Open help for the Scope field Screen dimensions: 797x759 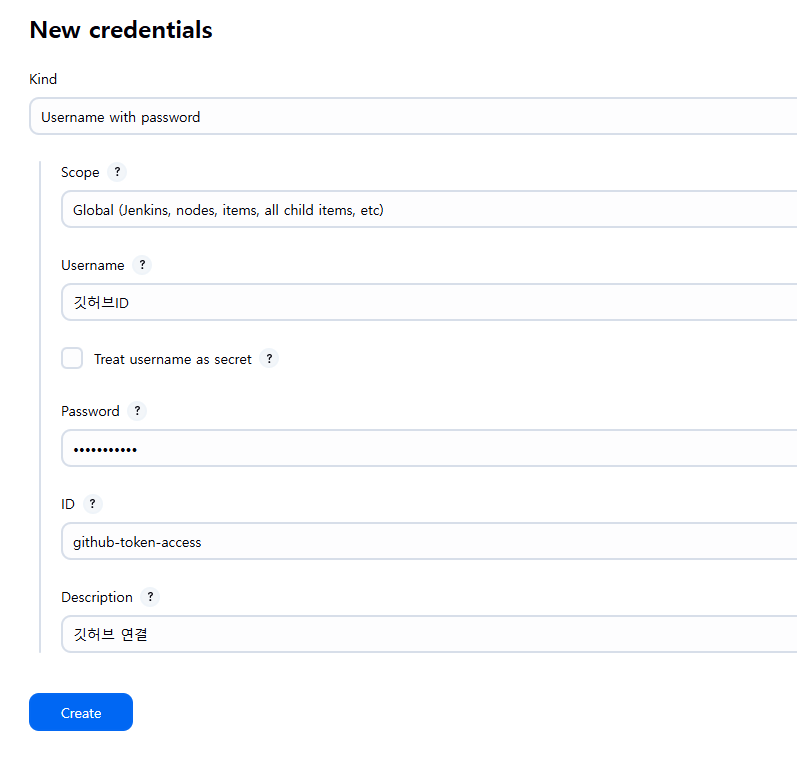118,172
